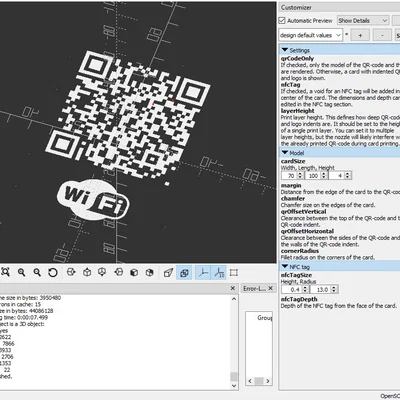Switch to the Top view cube icon
Viewport: 400px width, 400px height.
[x=87, y=272]
